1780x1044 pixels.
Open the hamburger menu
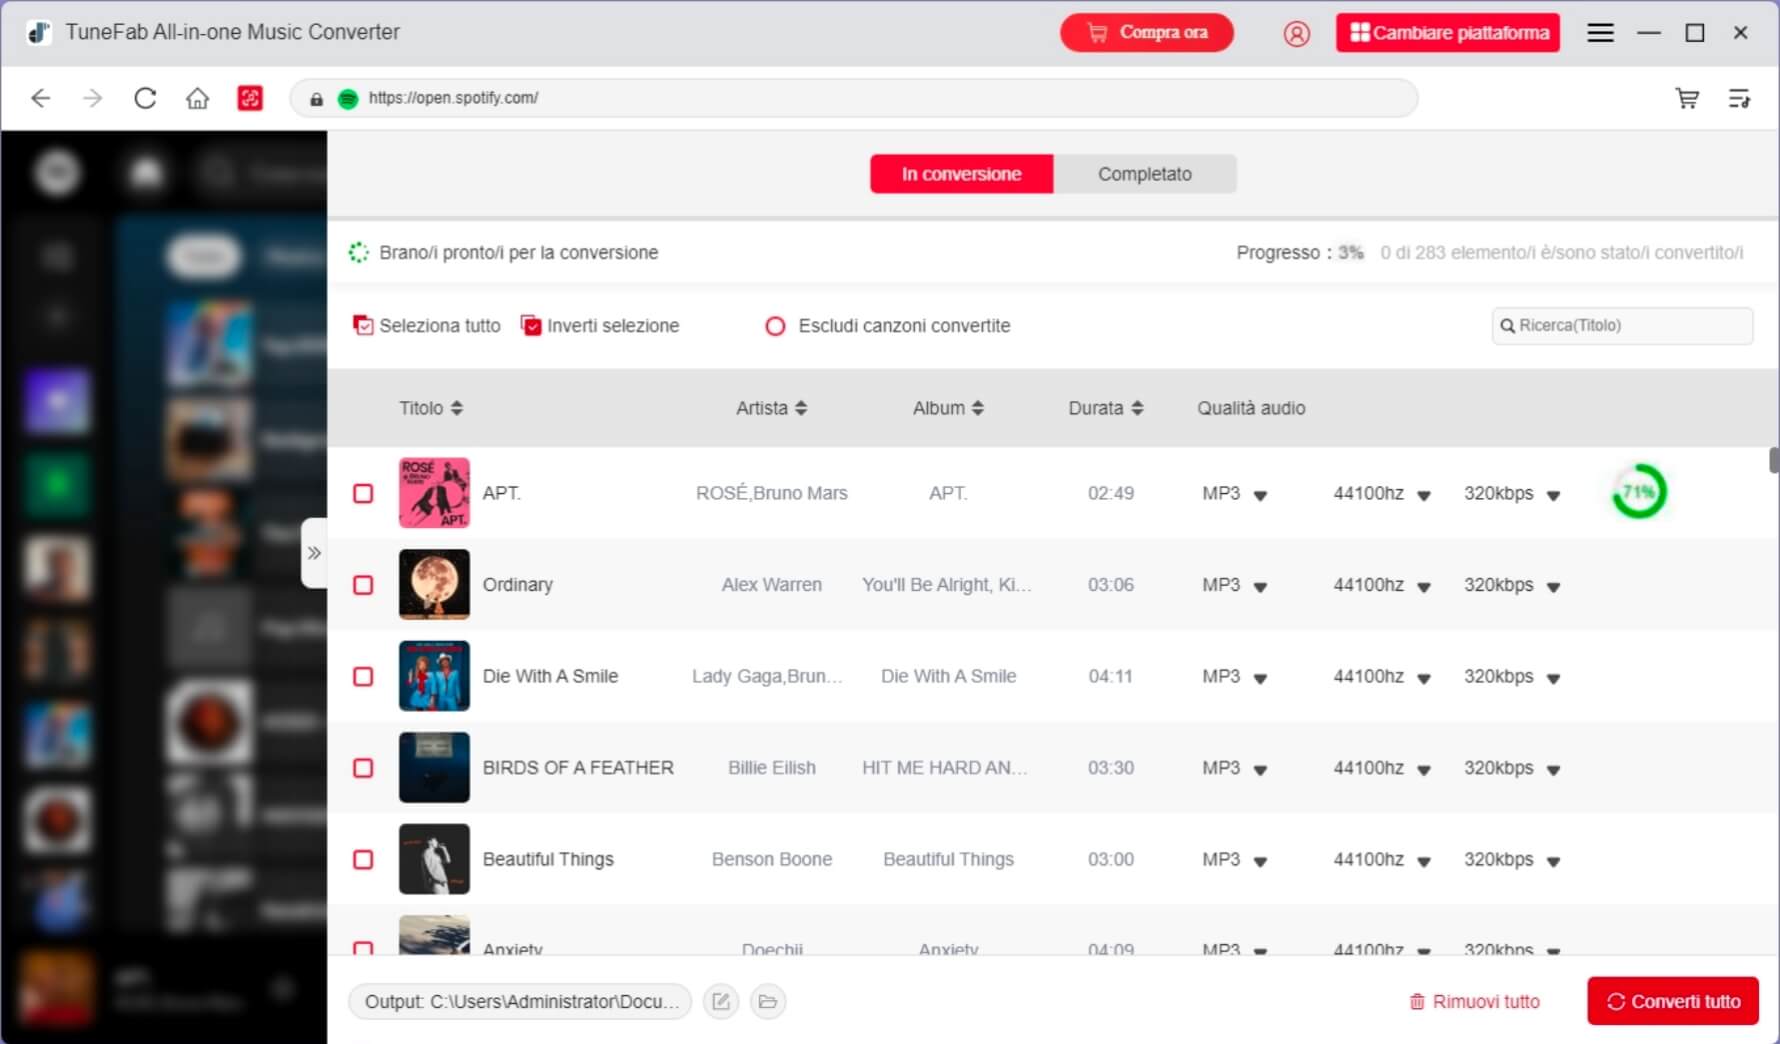pos(1600,33)
